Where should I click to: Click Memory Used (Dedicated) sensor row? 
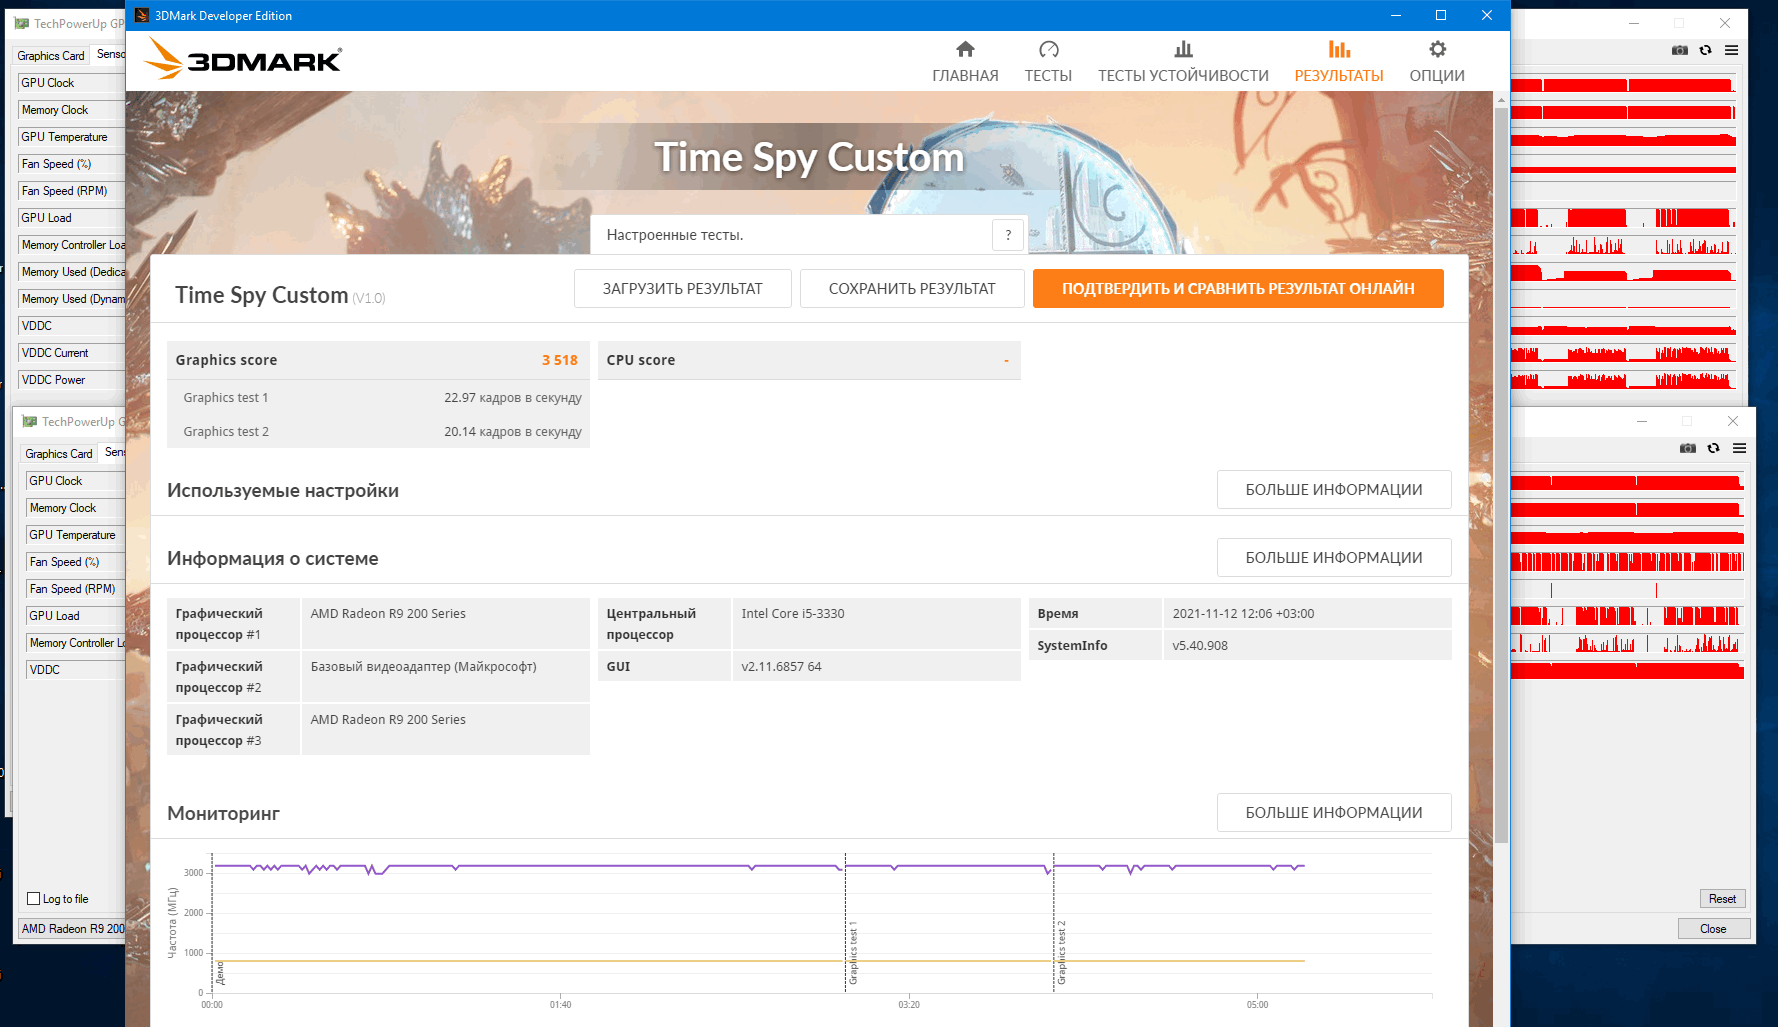pyautogui.click(x=72, y=272)
